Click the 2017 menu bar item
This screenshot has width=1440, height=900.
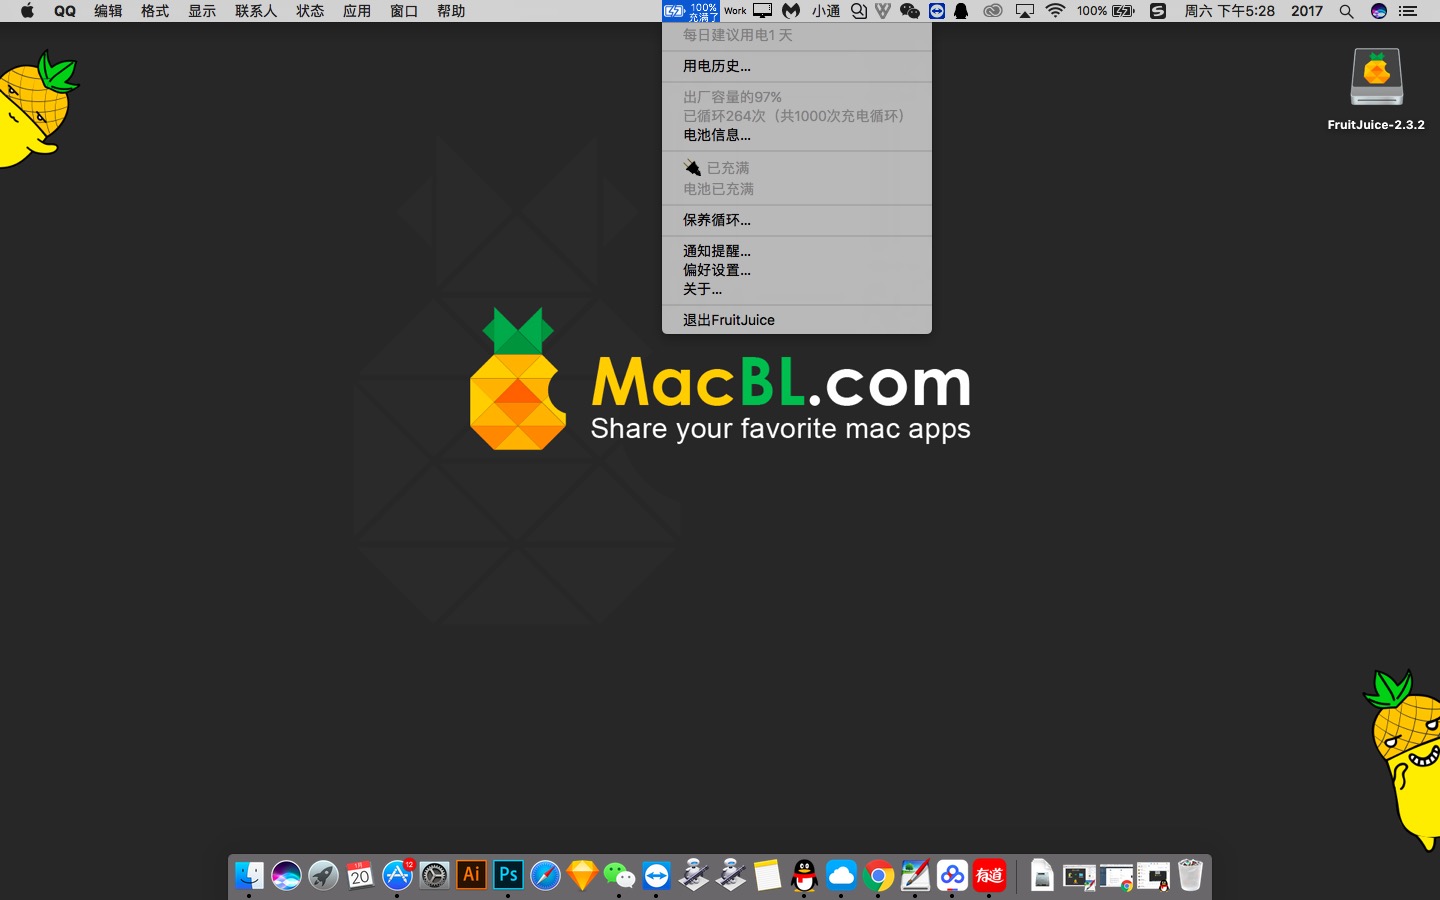1307,11
